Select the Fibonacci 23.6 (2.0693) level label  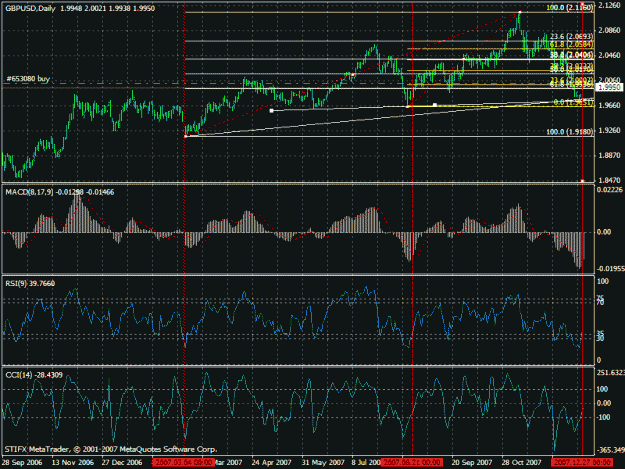tap(572, 36)
